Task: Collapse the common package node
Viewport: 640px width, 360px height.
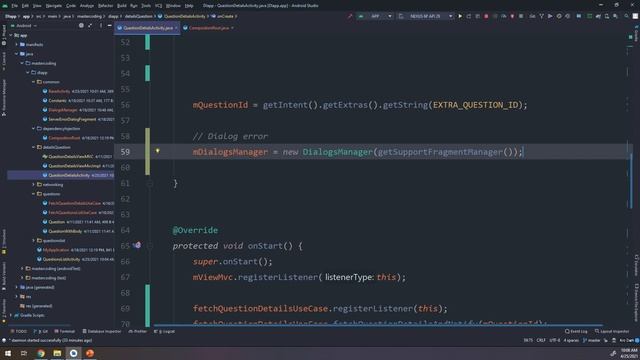Action: (33, 82)
